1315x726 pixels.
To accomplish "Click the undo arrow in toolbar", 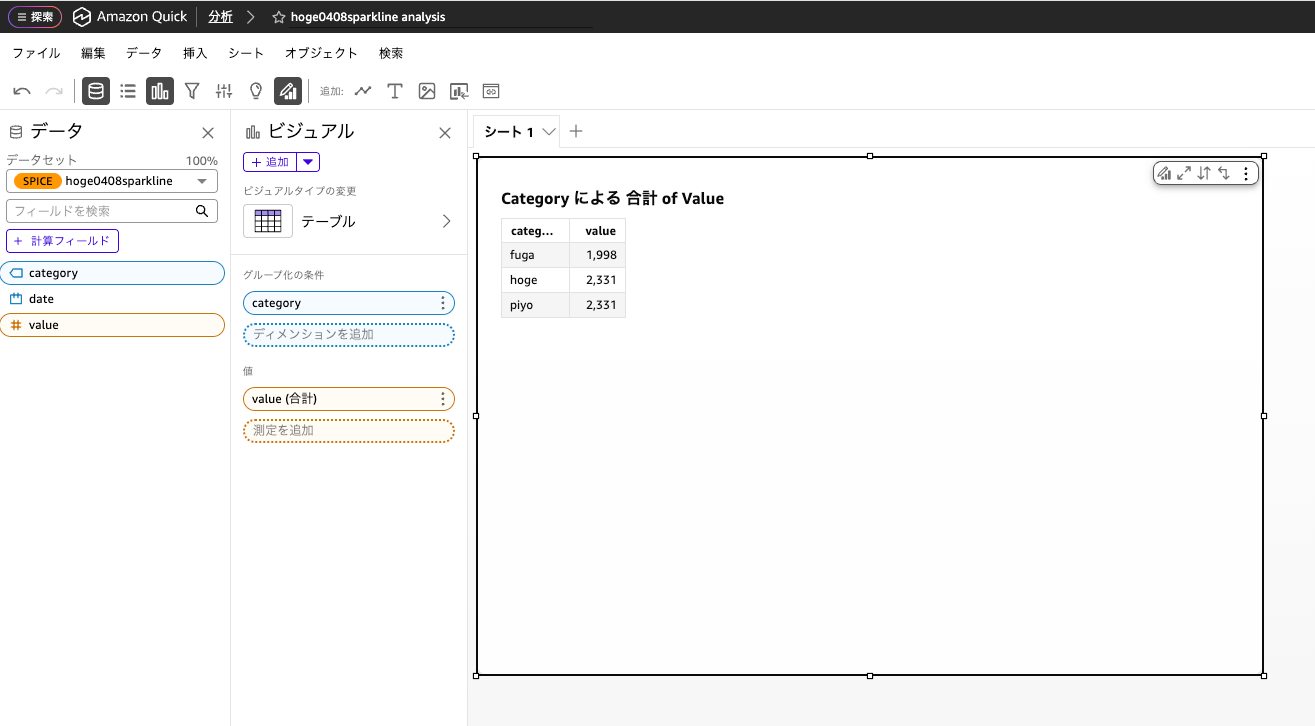I will click(22, 91).
